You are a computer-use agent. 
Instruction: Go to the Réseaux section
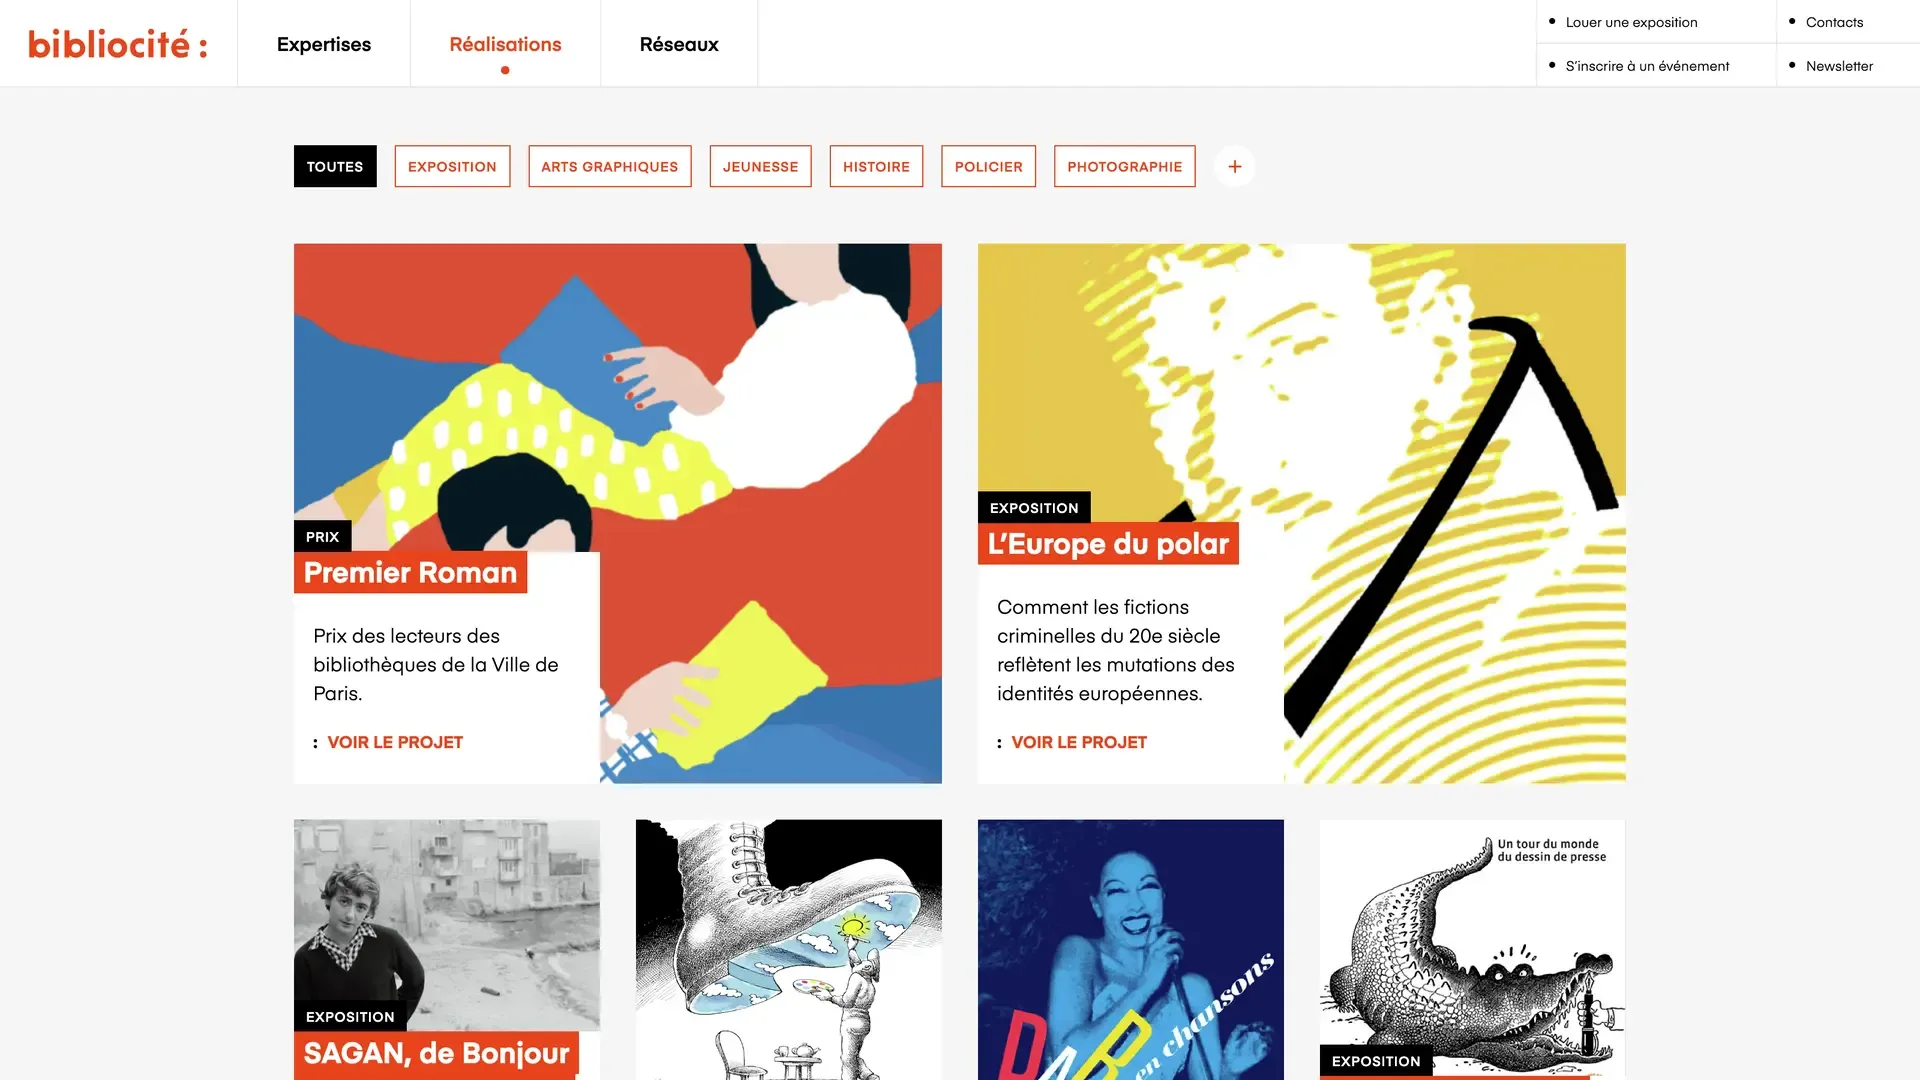679,44
